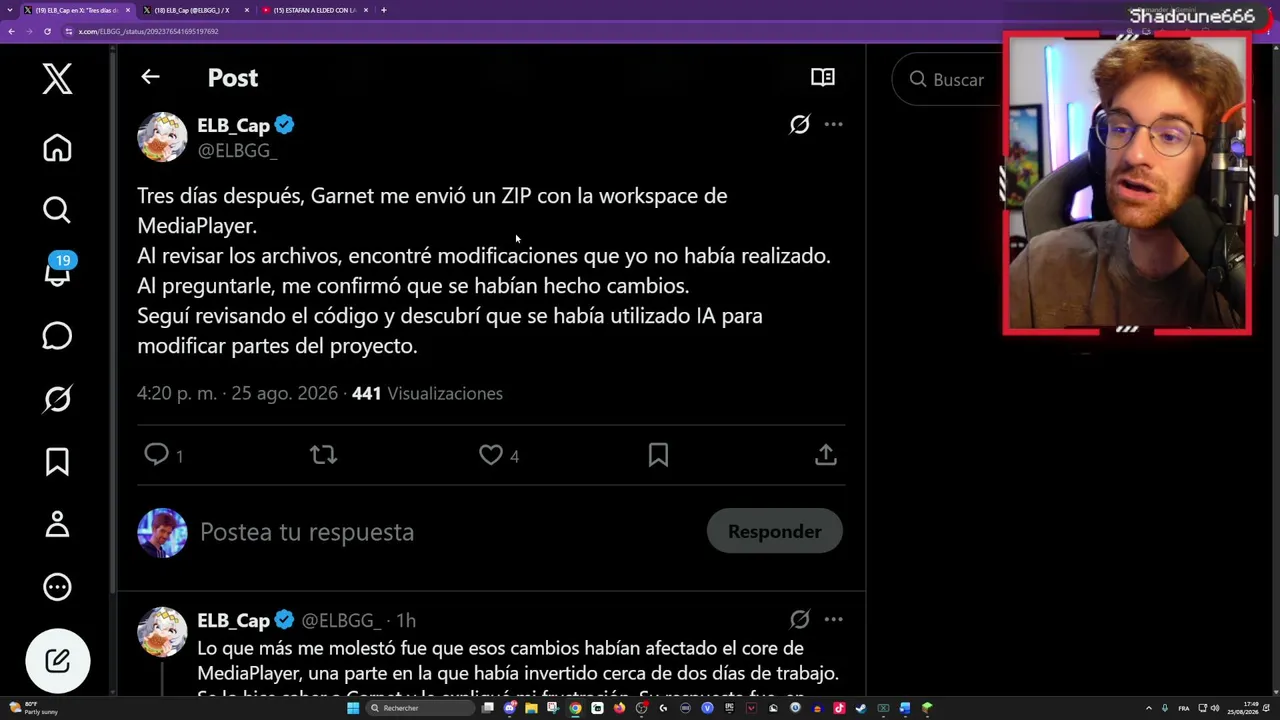The height and width of the screenshot is (720, 1280).
Task: Close the '(15) ESTAFAN A ELDED' tab
Action: [x=366, y=10]
